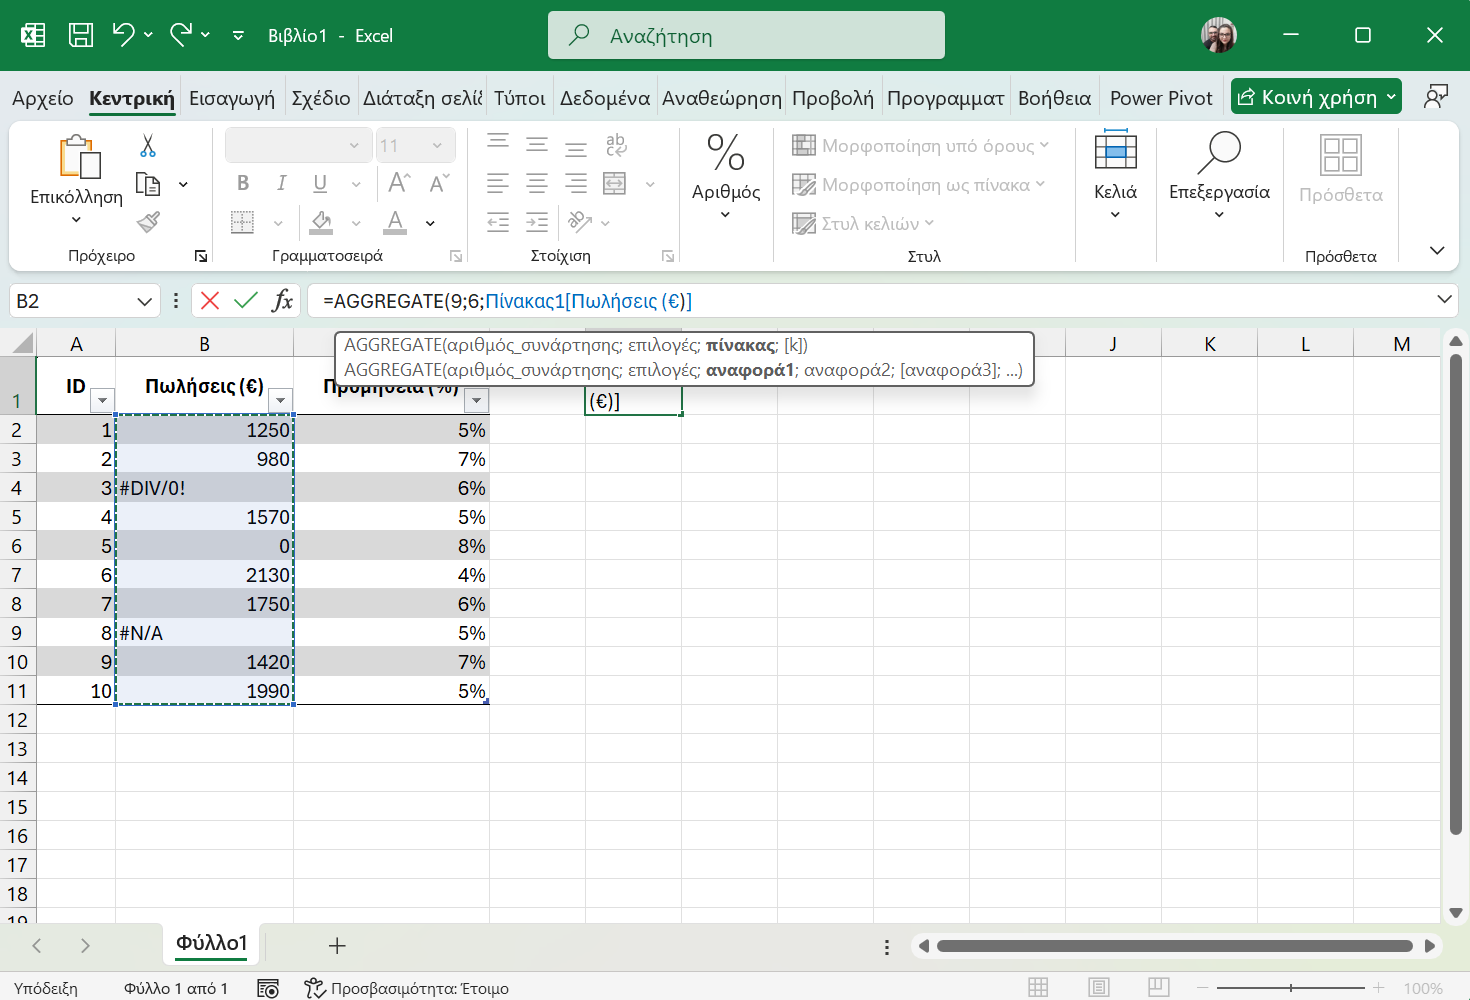
Task: Switch to Page Layout view in status bar
Action: (x=1099, y=988)
